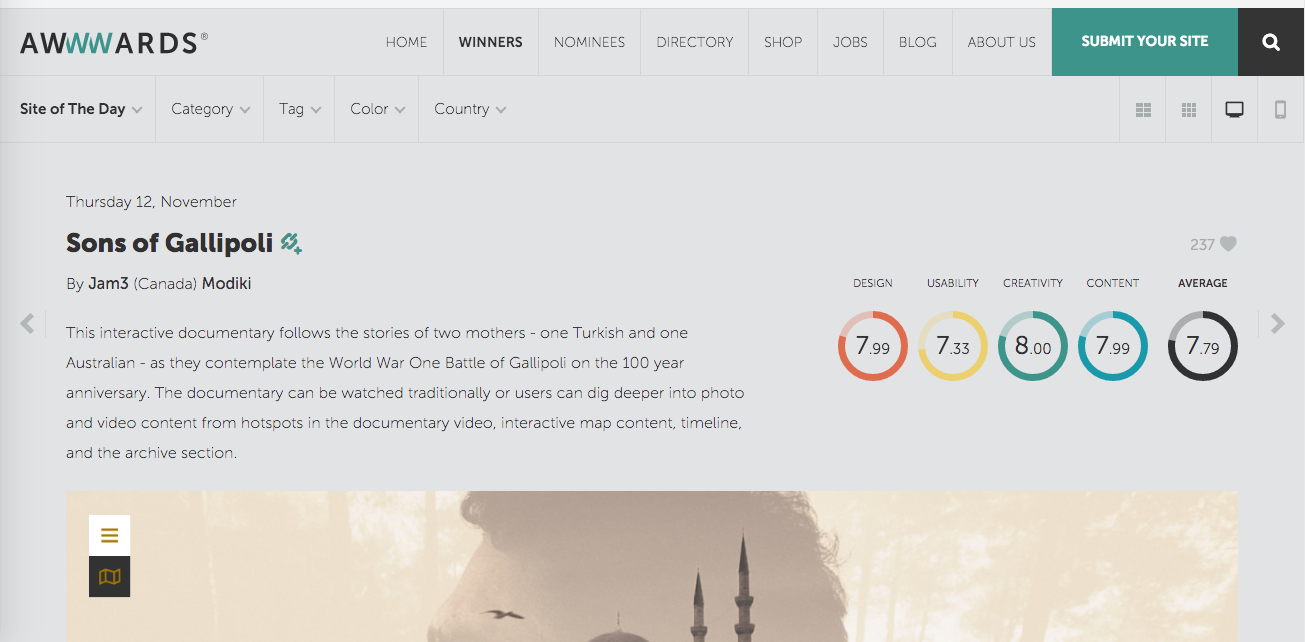Image resolution: width=1305 pixels, height=642 pixels.
Task: Open map icon in site preview
Action: tap(109, 576)
